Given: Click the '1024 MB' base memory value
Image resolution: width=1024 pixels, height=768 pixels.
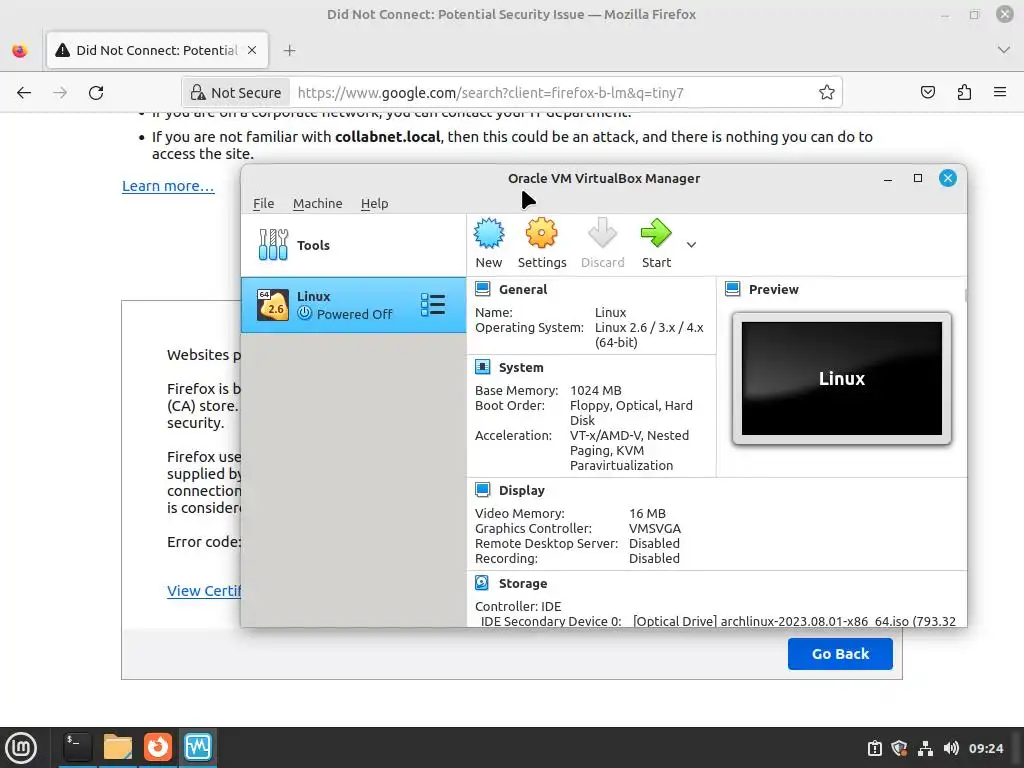Looking at the screenshot, I should coord(596,391).
